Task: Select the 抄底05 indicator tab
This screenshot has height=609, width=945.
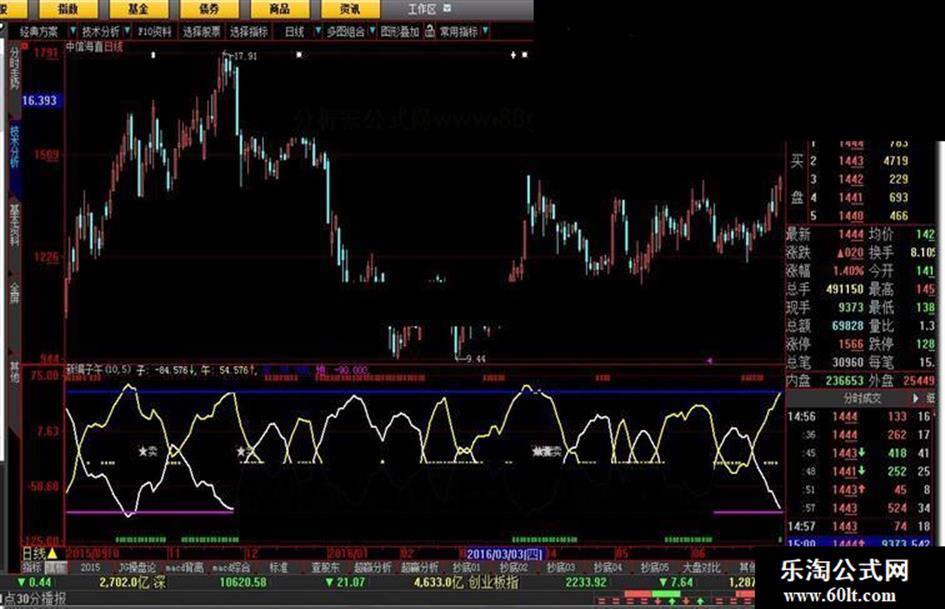Action: [655, 567]
